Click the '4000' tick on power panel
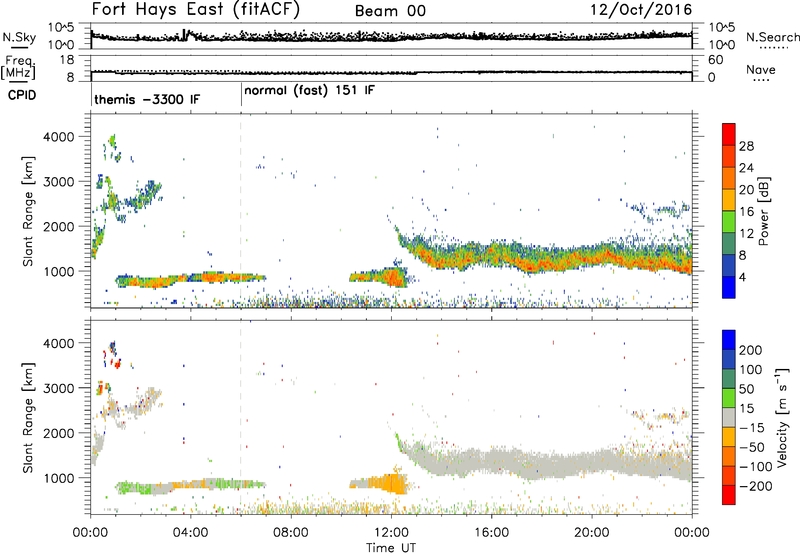The width and height of the screenshot is (800, 554). (x=59, y=137)
